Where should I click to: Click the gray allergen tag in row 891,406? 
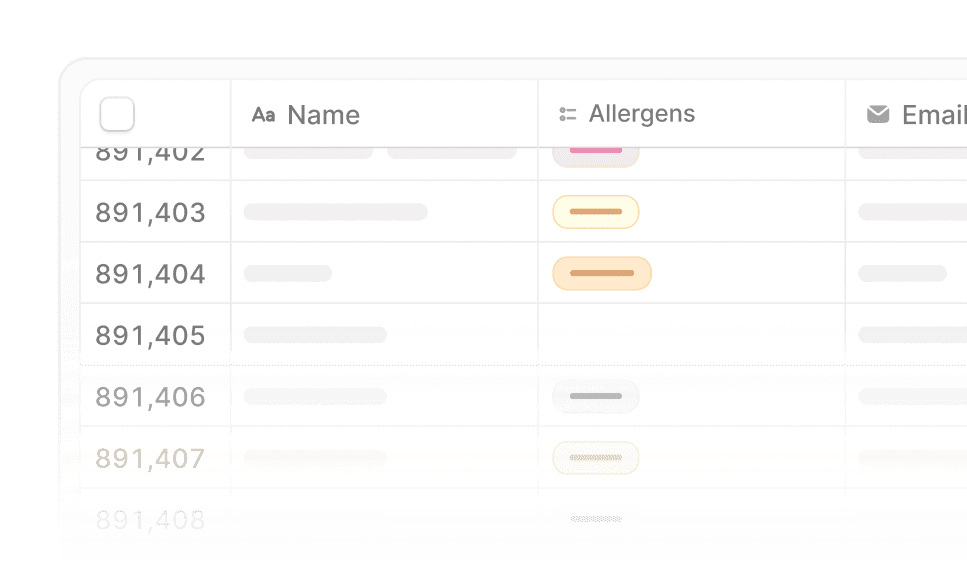596,397
